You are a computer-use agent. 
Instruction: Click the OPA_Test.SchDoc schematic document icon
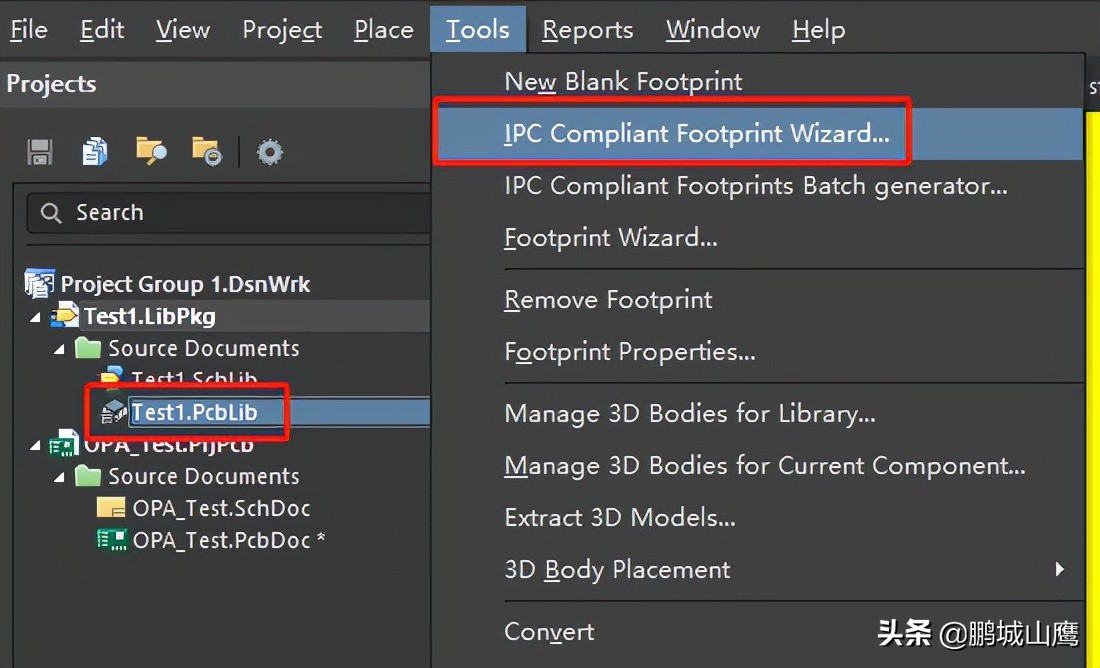[112, 508]
